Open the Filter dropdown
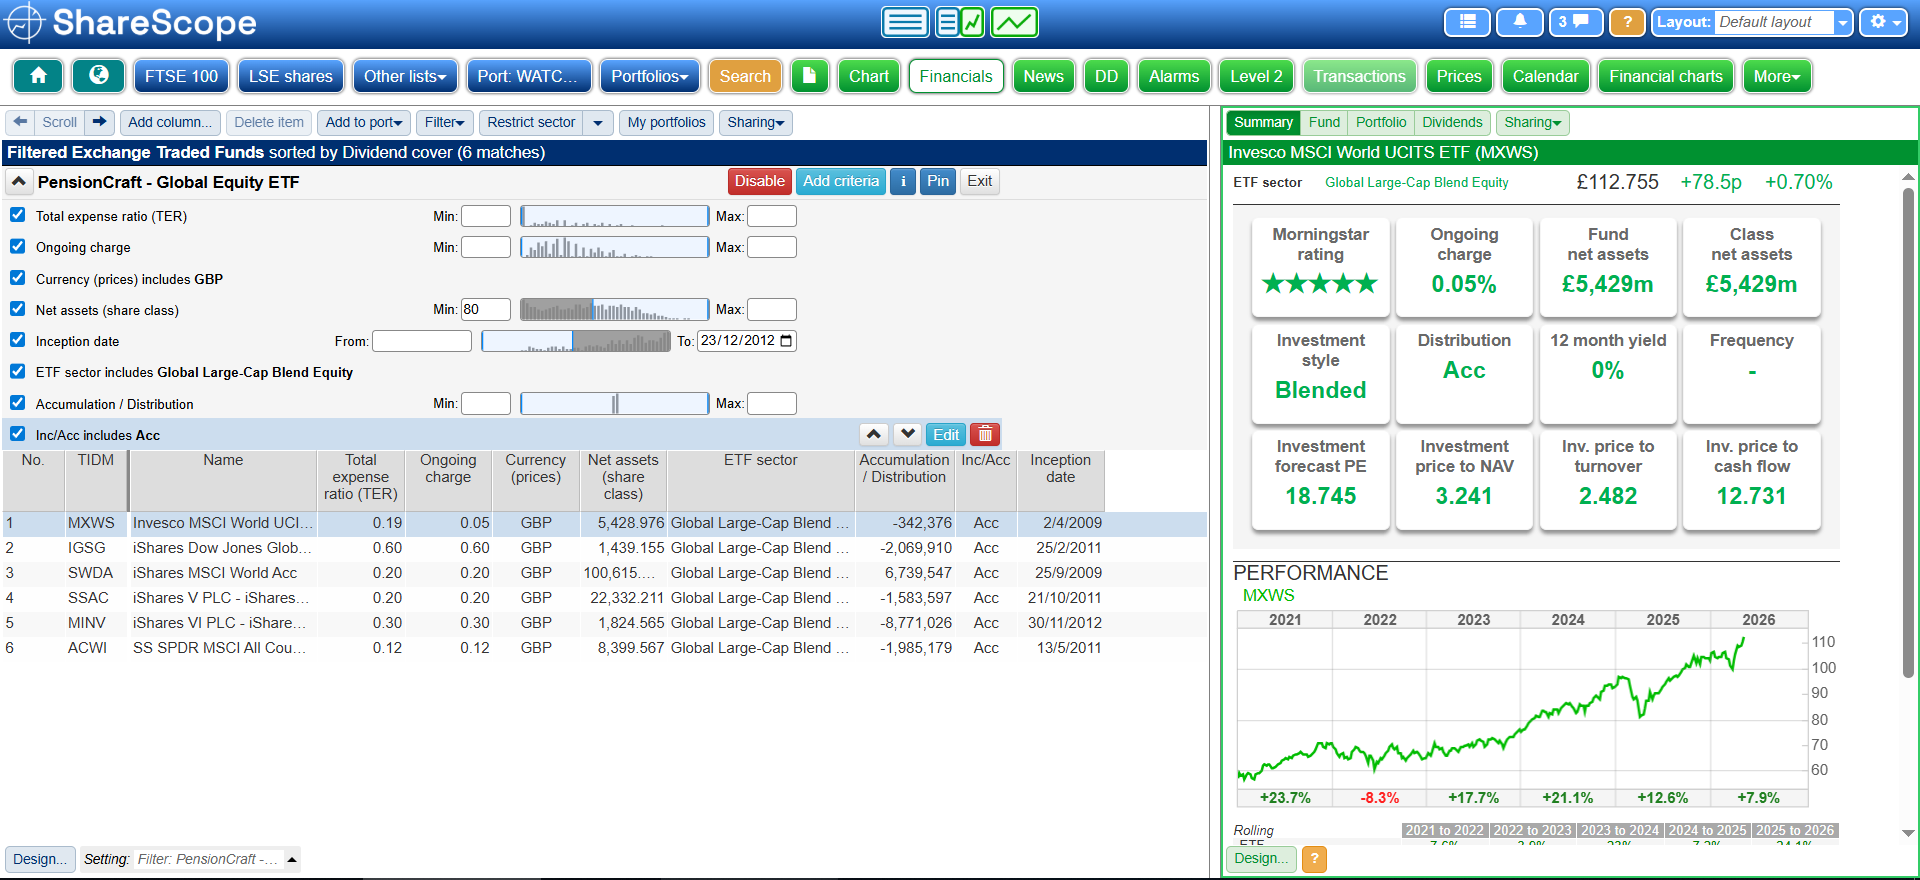 point(445,122)
